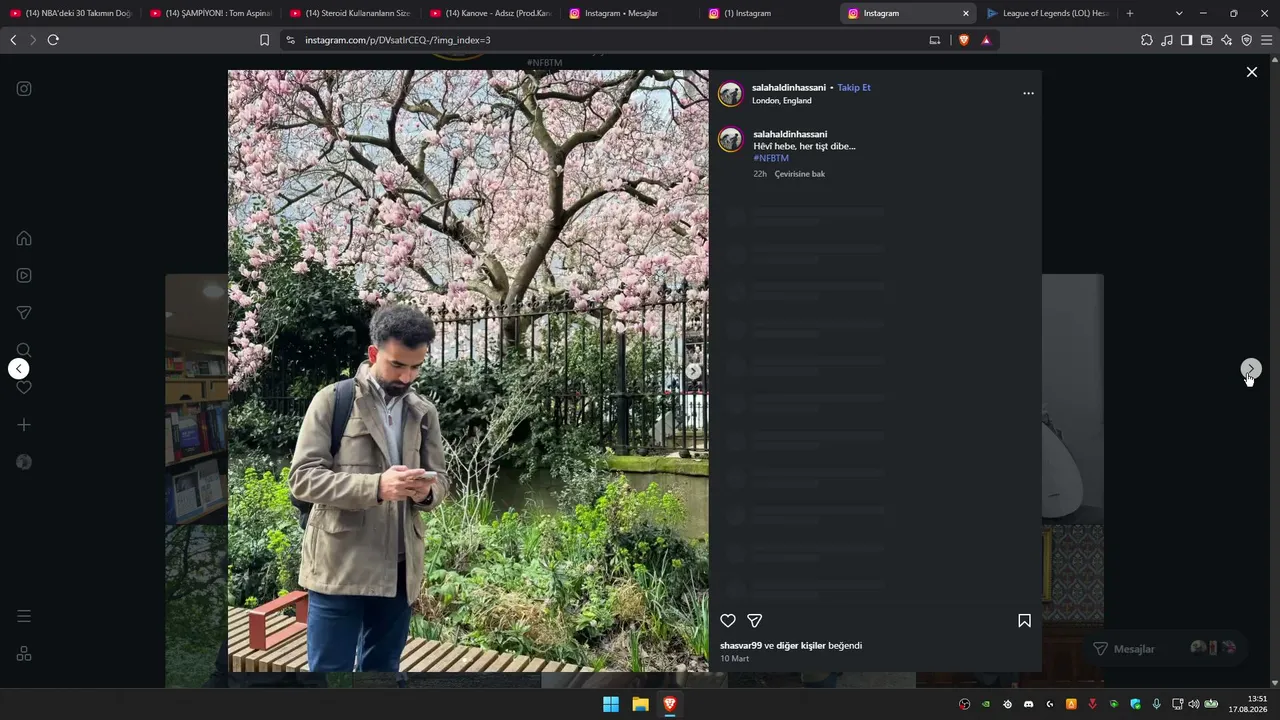Click Brave browser taskbar icon
The image size is (1280, 720).
click(670, 704)
